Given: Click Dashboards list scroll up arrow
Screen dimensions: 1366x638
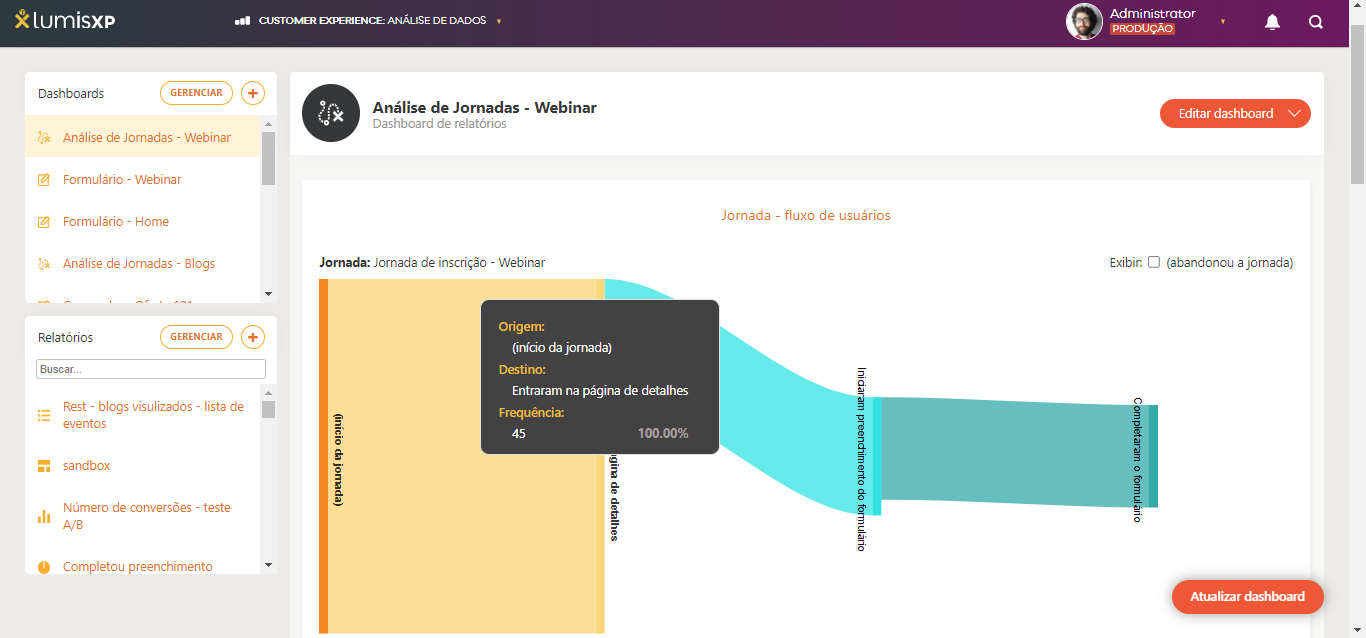Looking at the screenshot, I should [x=268, y=124].
